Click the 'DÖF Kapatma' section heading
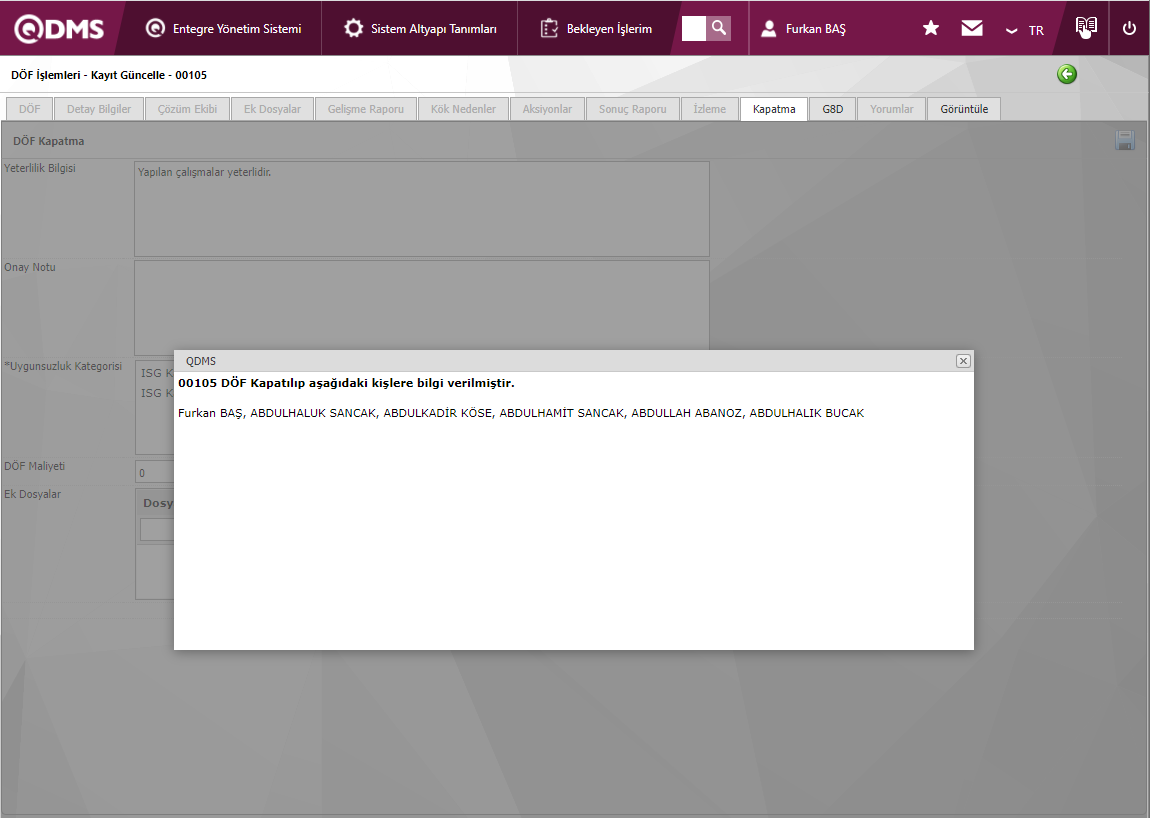1150x818 pixels. point(48,141)
